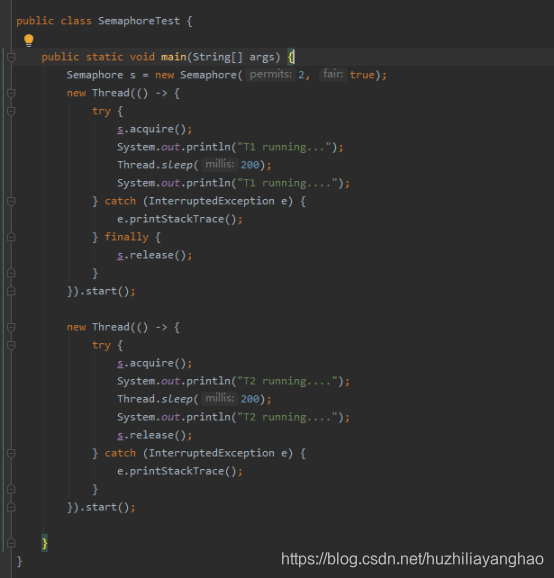Screen dimensions: 554x578
Task: Click the 'permits:' parameter hint
Action: click(271, 74)
